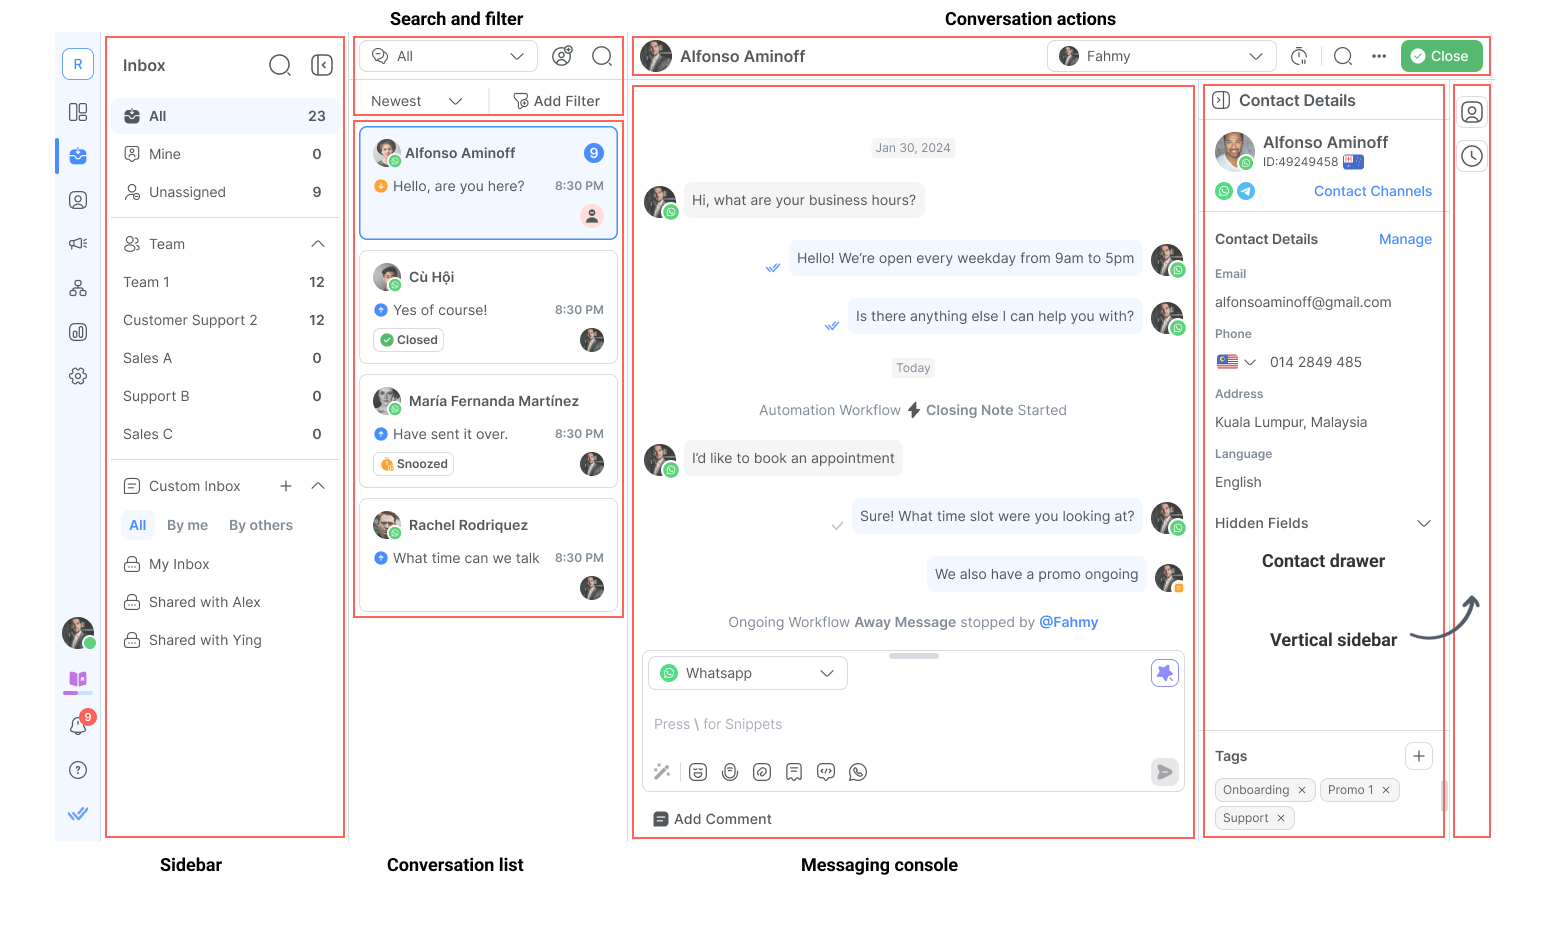
Task: Open the notifications bell icon
Action: (78, 726)
